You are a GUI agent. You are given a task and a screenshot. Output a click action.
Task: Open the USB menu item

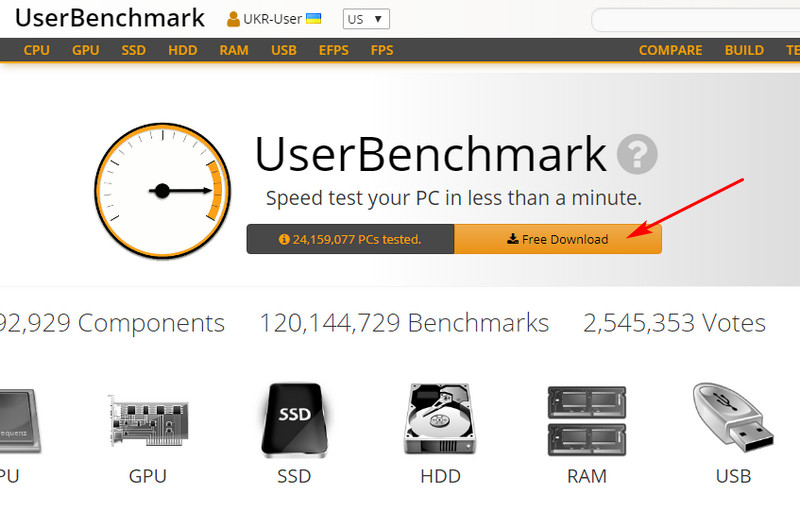284,50
